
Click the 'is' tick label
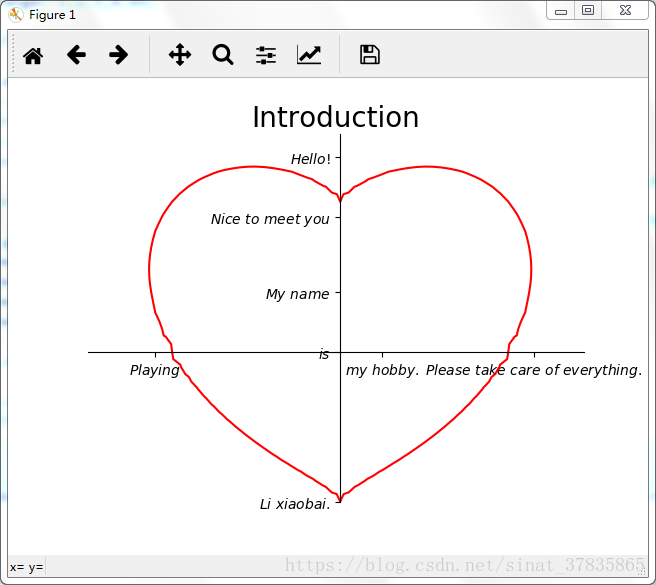coord(324,354)
